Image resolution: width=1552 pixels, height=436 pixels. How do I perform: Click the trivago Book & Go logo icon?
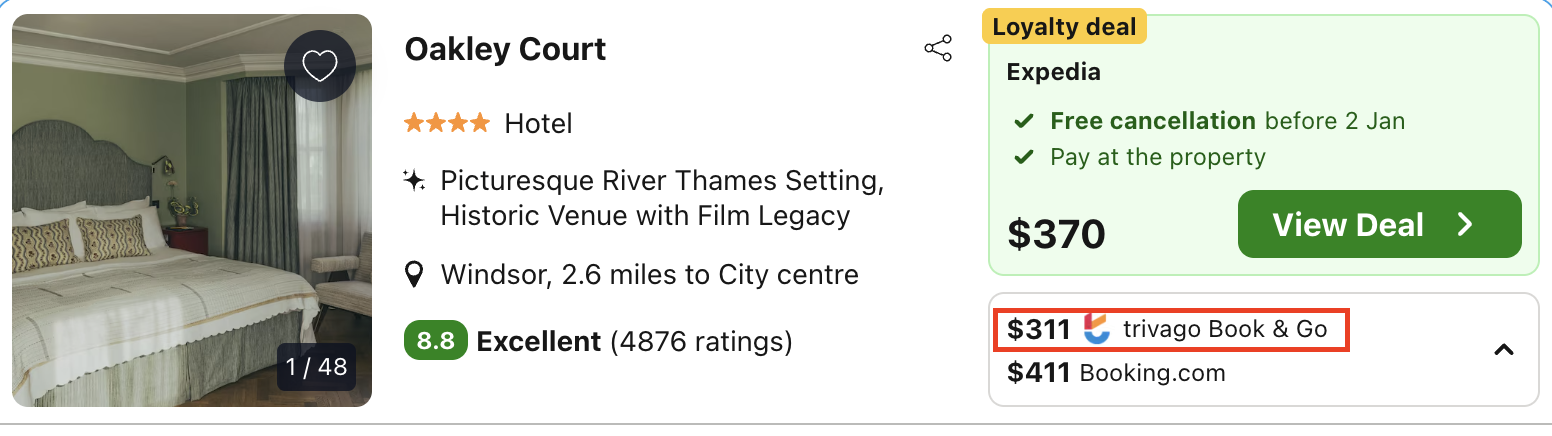pos(1097,329)
